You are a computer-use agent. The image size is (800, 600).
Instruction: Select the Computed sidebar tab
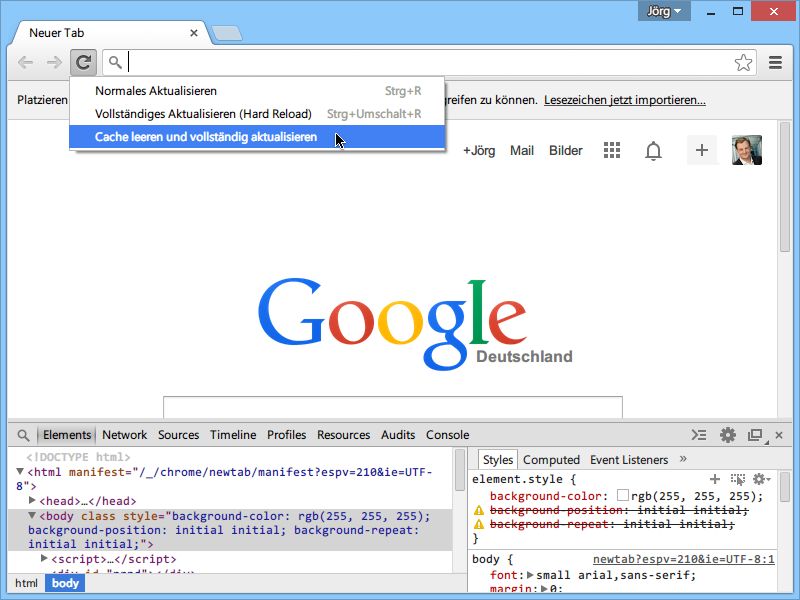tap(552, 460)
